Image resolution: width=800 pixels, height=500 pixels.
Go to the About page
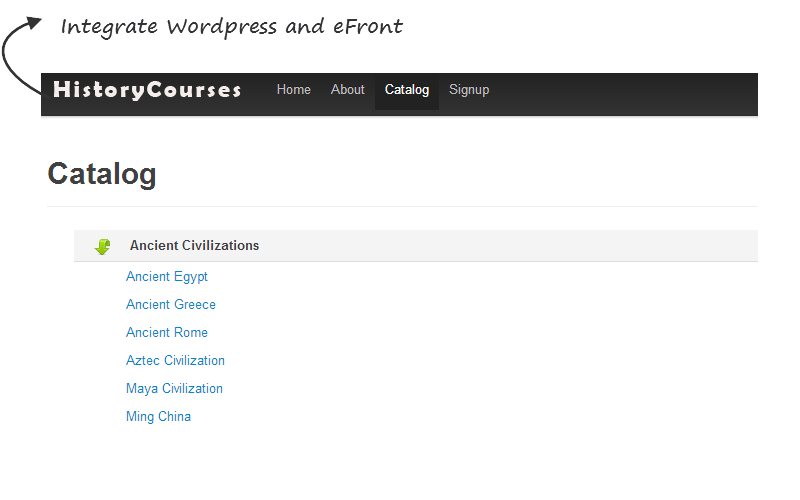(347, 90)
